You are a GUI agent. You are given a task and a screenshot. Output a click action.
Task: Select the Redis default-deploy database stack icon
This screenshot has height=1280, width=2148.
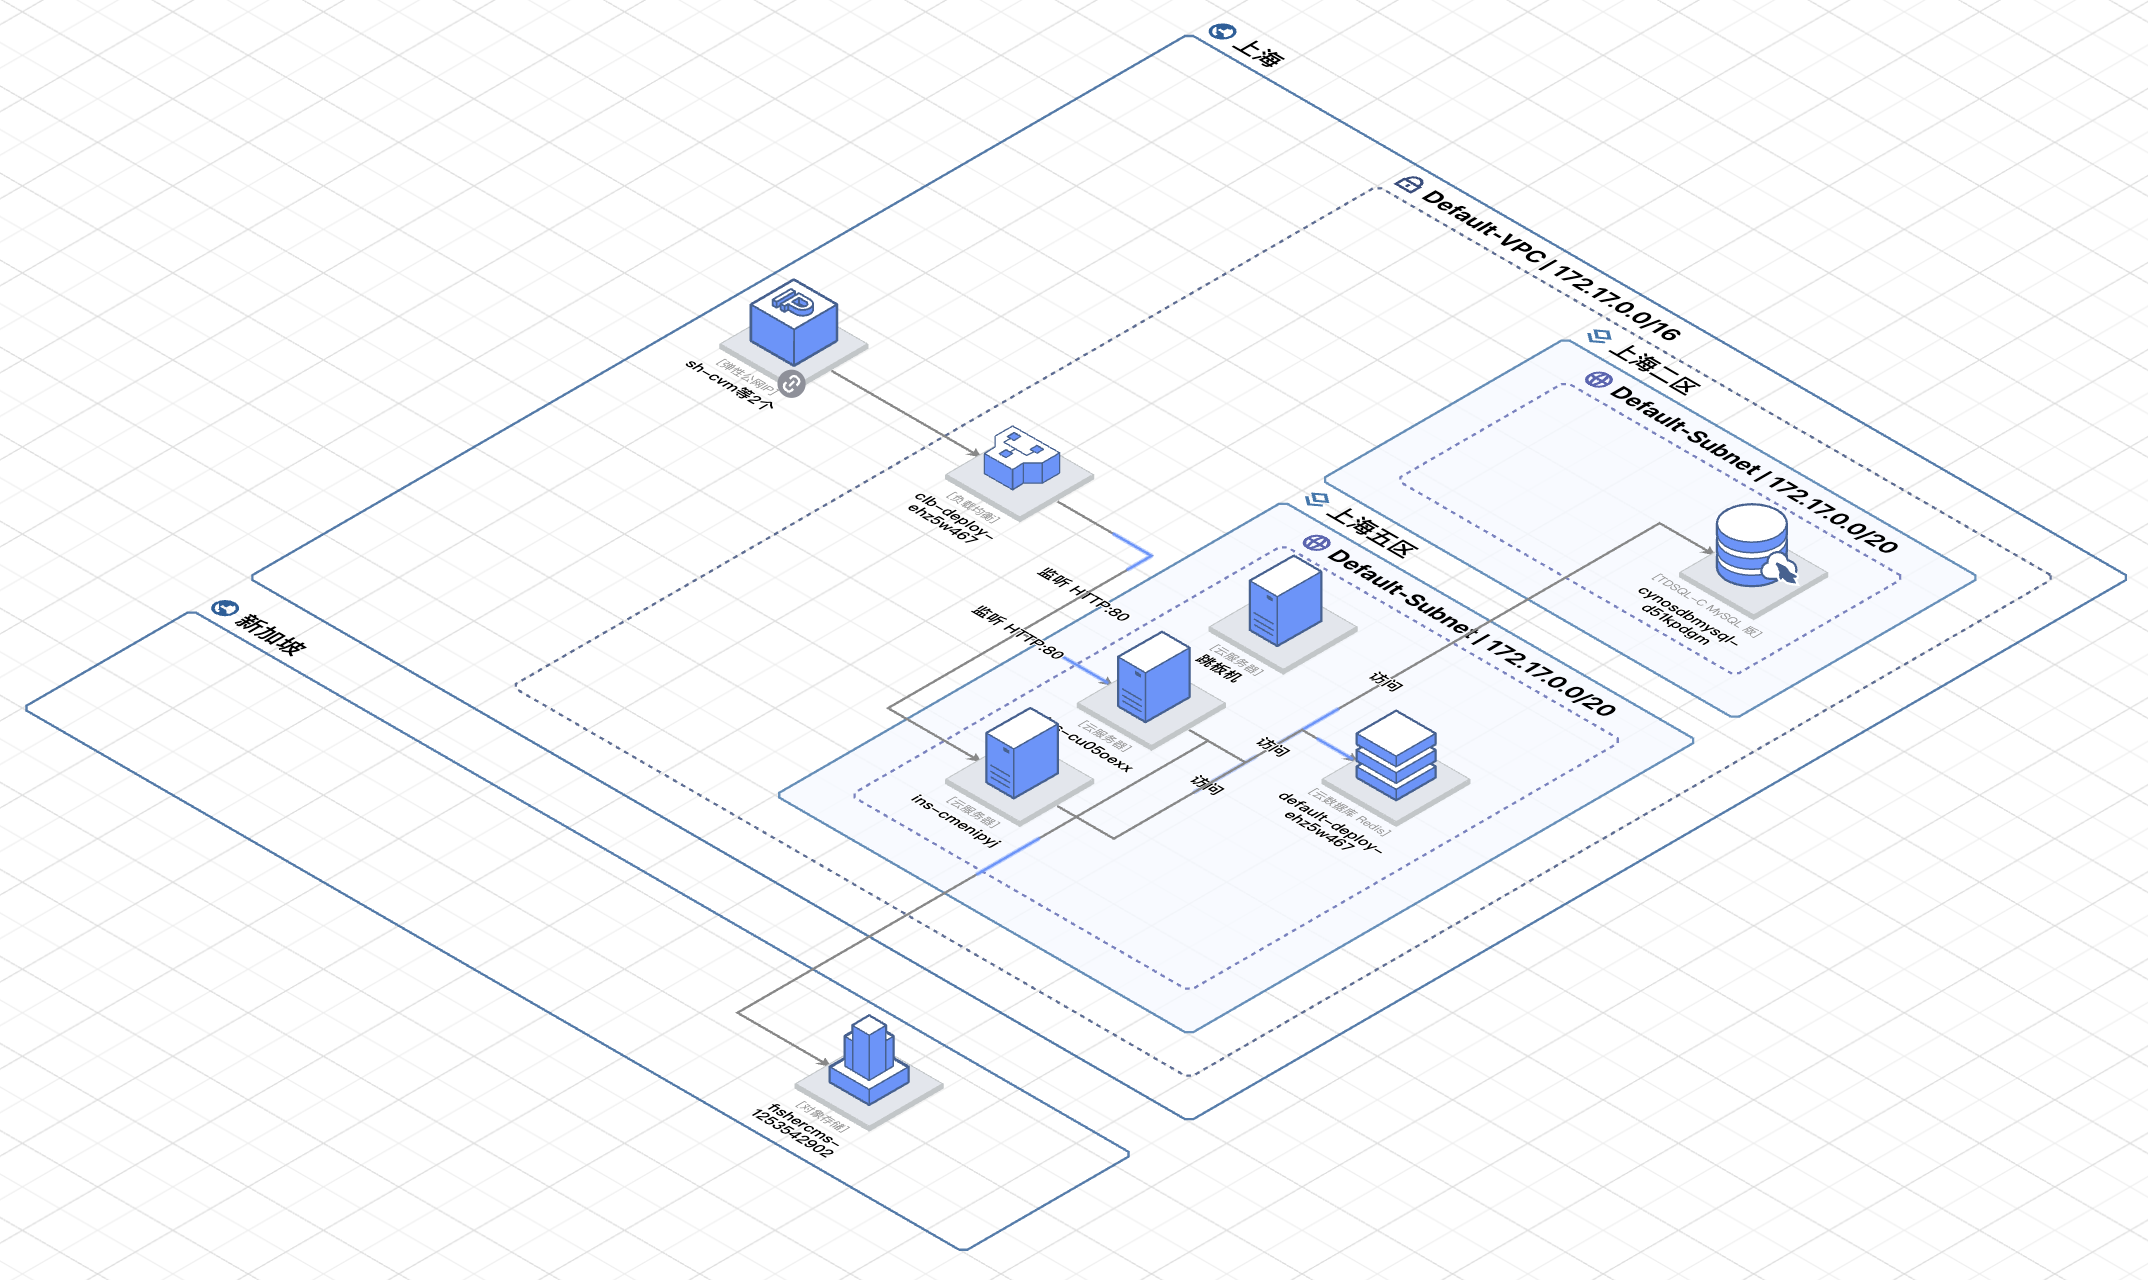click(1395, 755)
